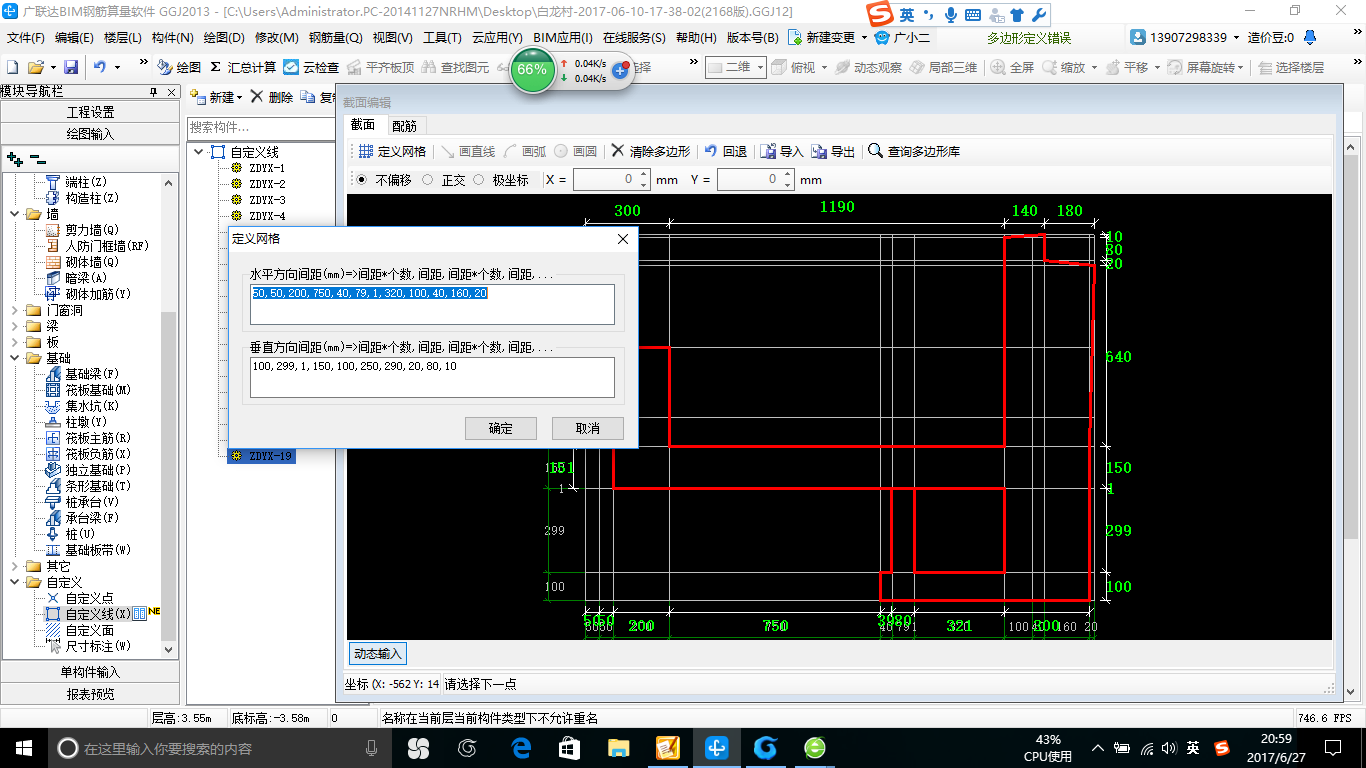Collapse the 墙 folder in tree
Image resolution: width=1366 pixels, height=768 pixels.
14,214
